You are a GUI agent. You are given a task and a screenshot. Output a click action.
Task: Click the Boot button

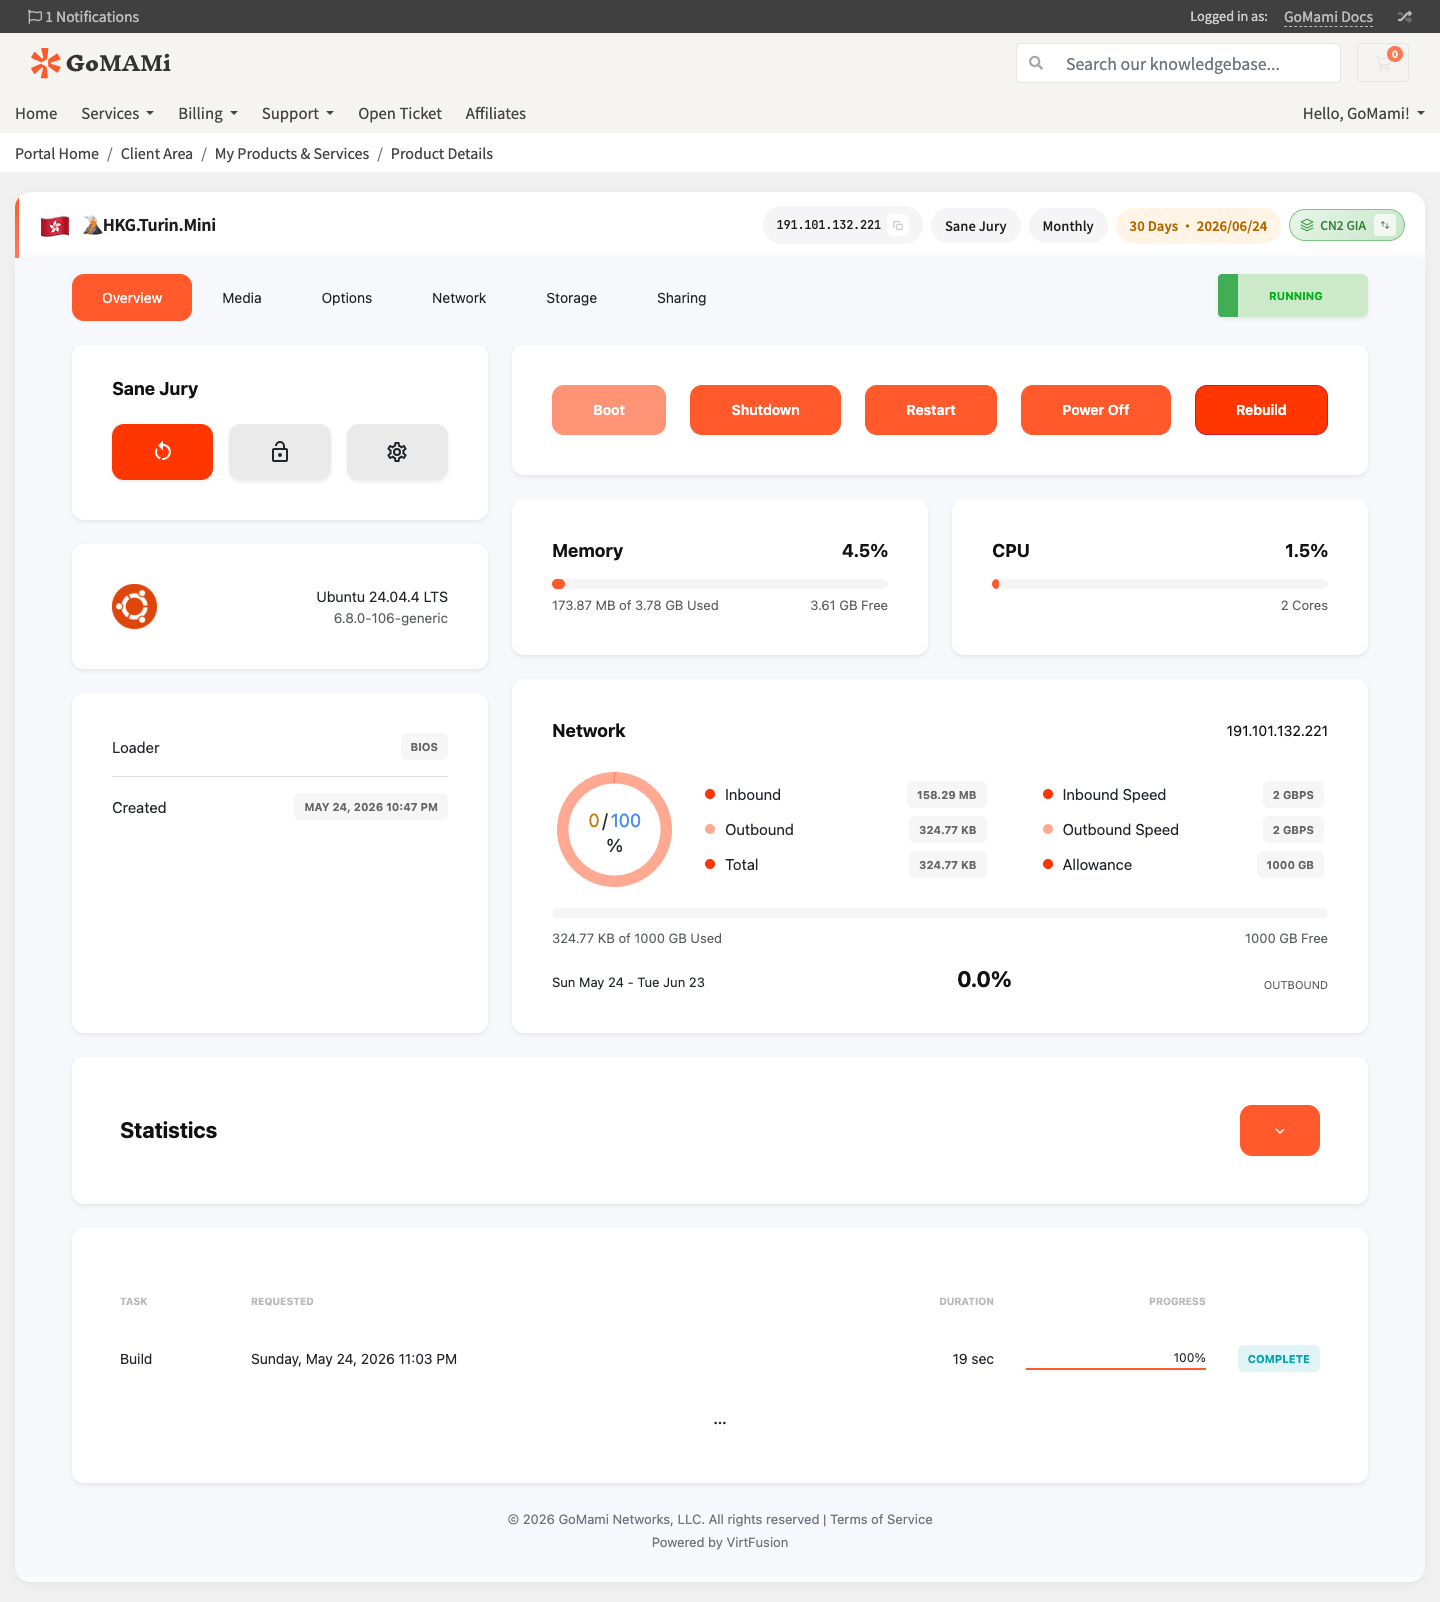(x=609, y=410)
